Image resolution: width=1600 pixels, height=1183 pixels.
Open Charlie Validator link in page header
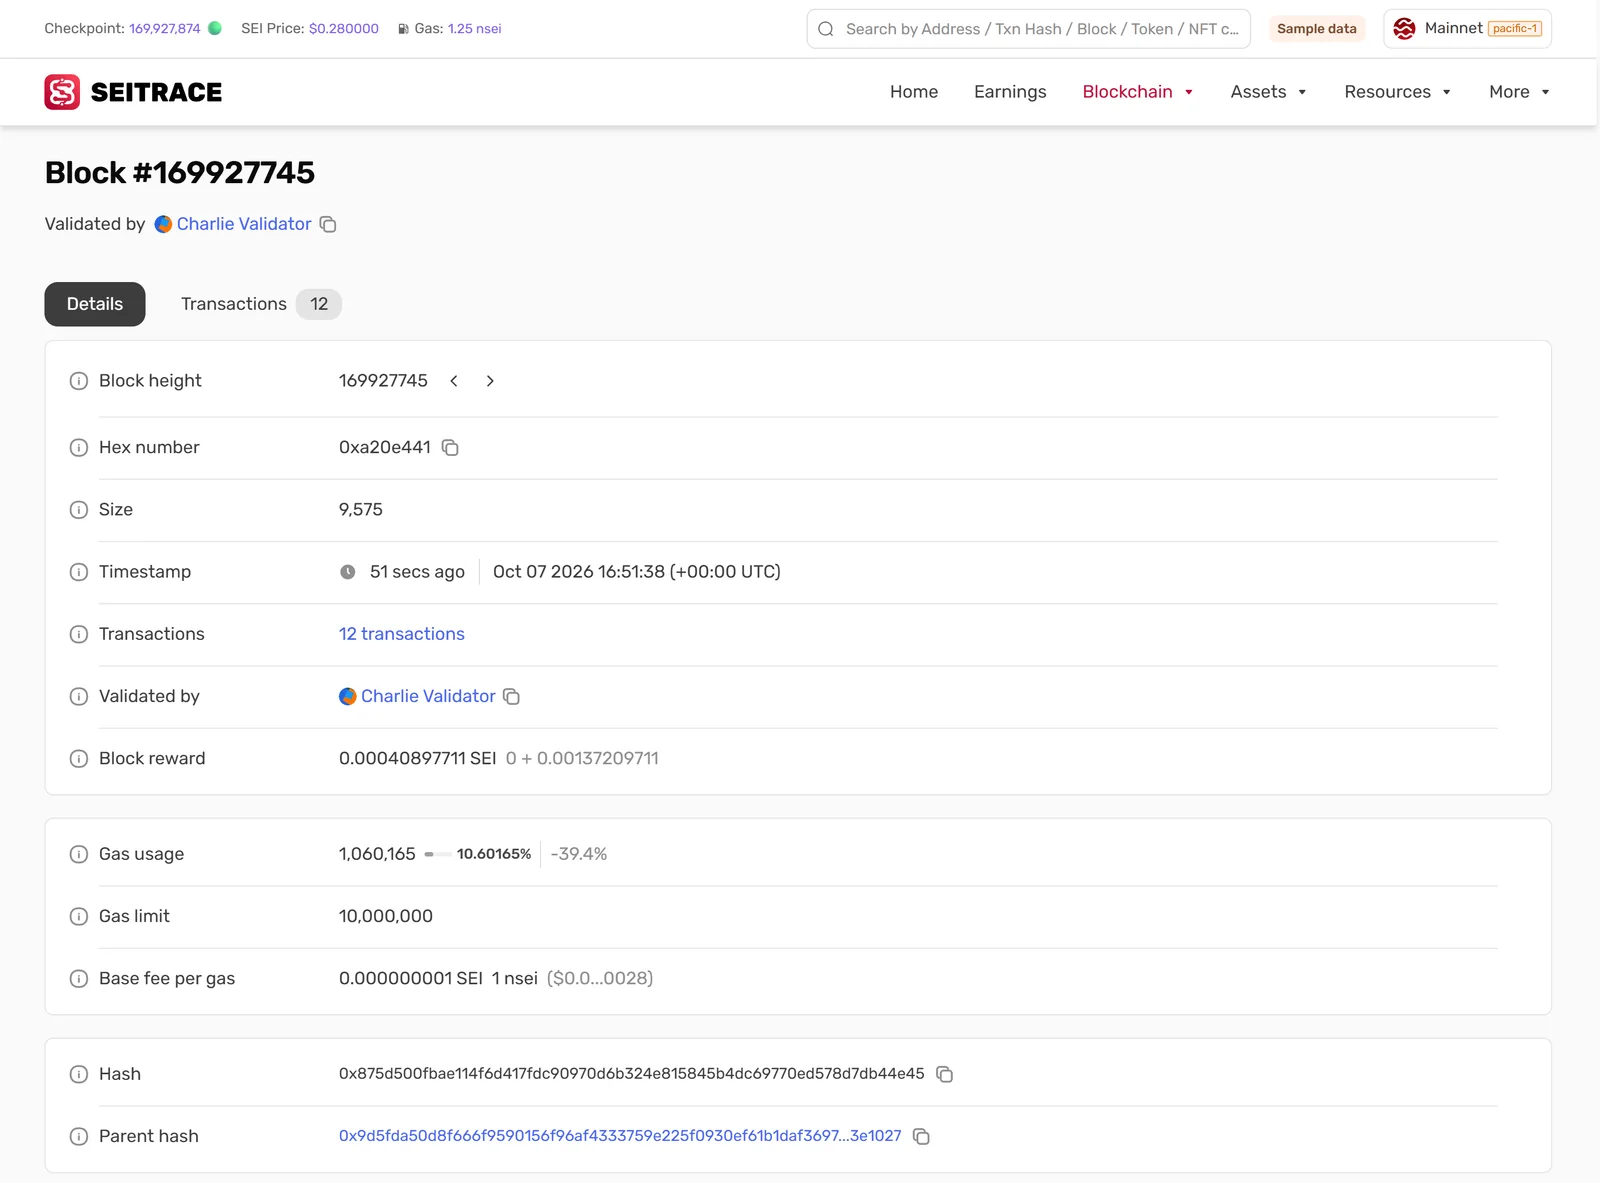(244, 224)
